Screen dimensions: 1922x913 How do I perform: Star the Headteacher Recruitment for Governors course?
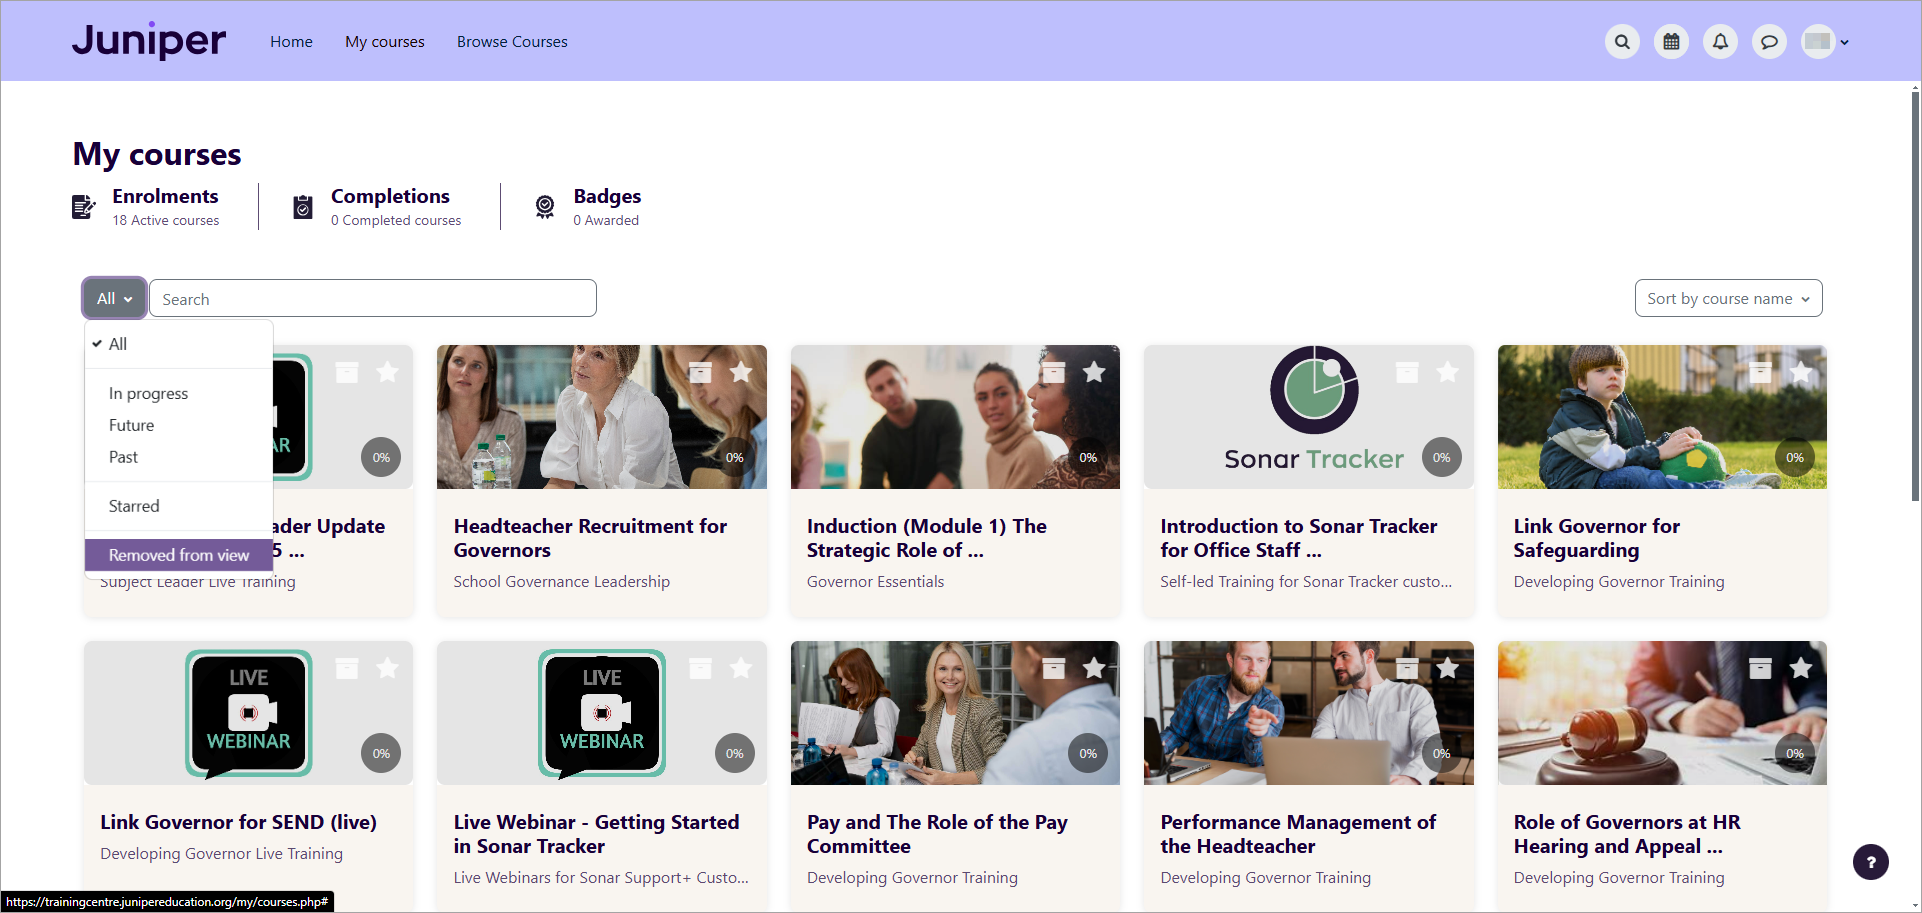(741, 373)
